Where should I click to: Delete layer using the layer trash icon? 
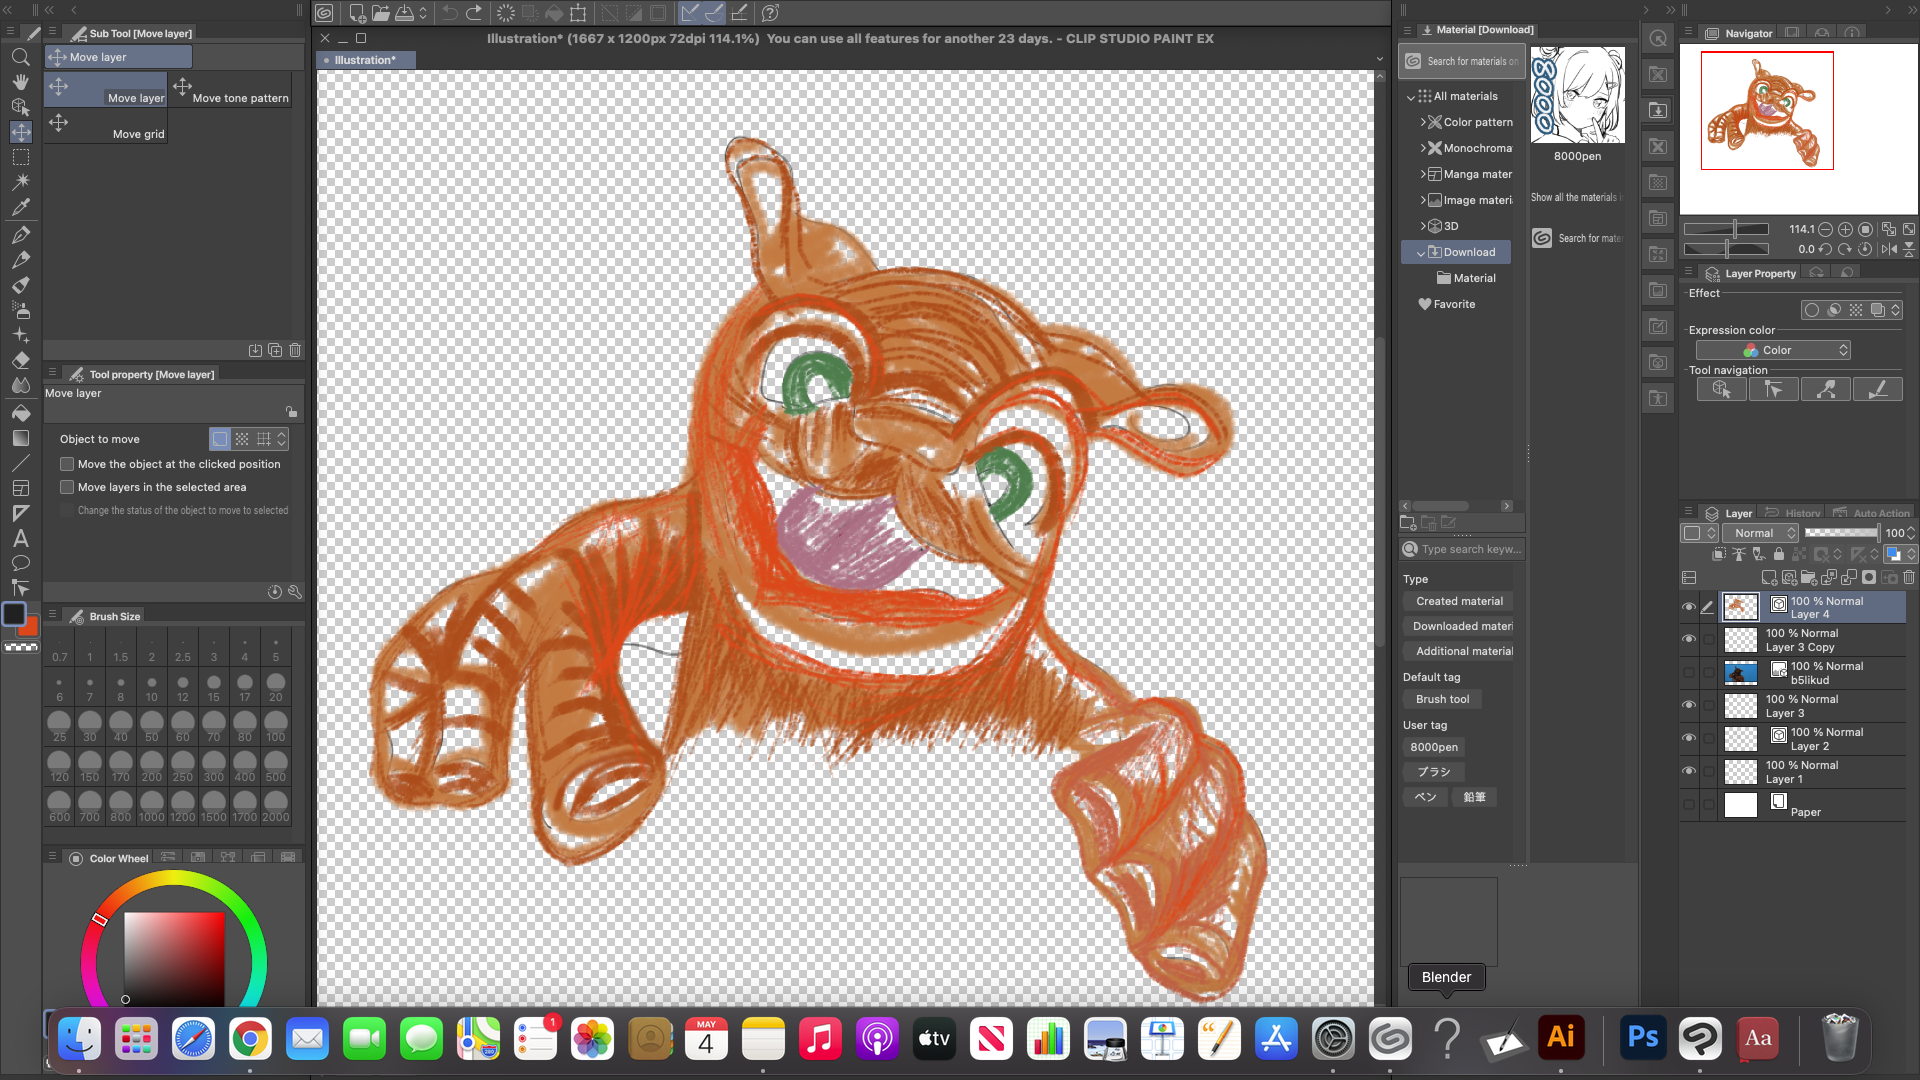click(1909, 577)
